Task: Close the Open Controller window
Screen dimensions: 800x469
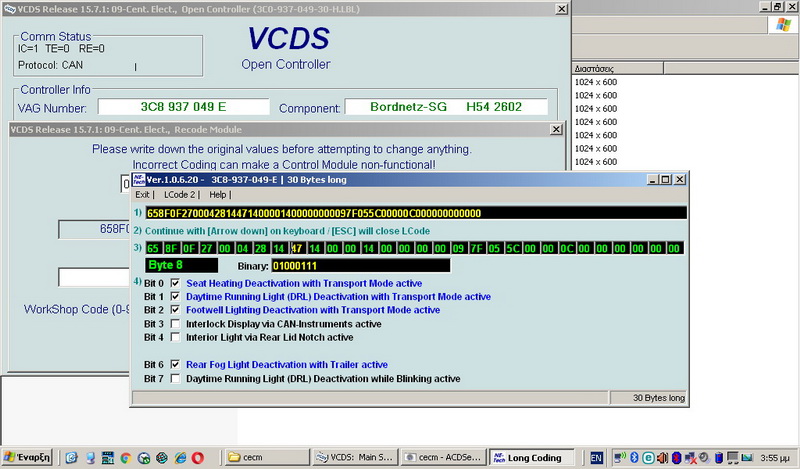Action: tap(561, 9)
